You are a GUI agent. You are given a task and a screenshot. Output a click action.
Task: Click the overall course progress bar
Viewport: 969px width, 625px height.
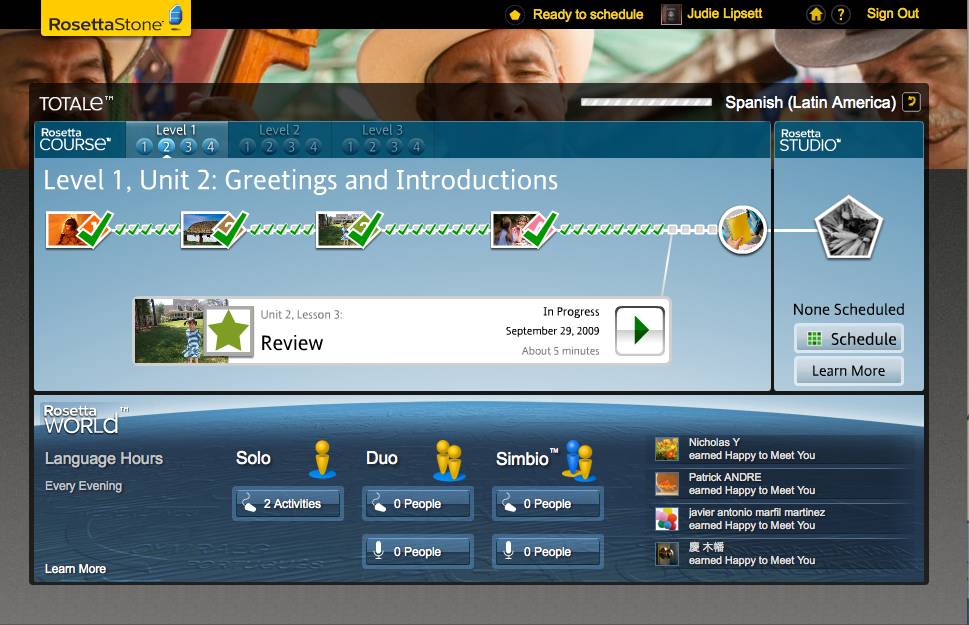click(x=646, y=102)
